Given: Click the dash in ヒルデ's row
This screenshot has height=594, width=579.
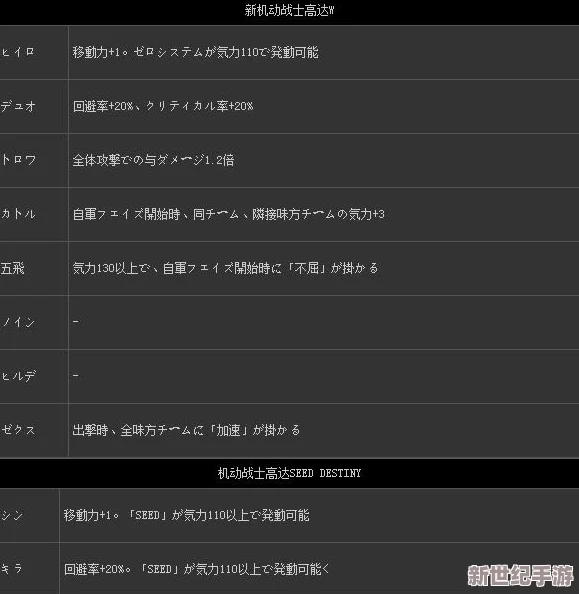Looking at the screenshot, I should tap(76, 376).
